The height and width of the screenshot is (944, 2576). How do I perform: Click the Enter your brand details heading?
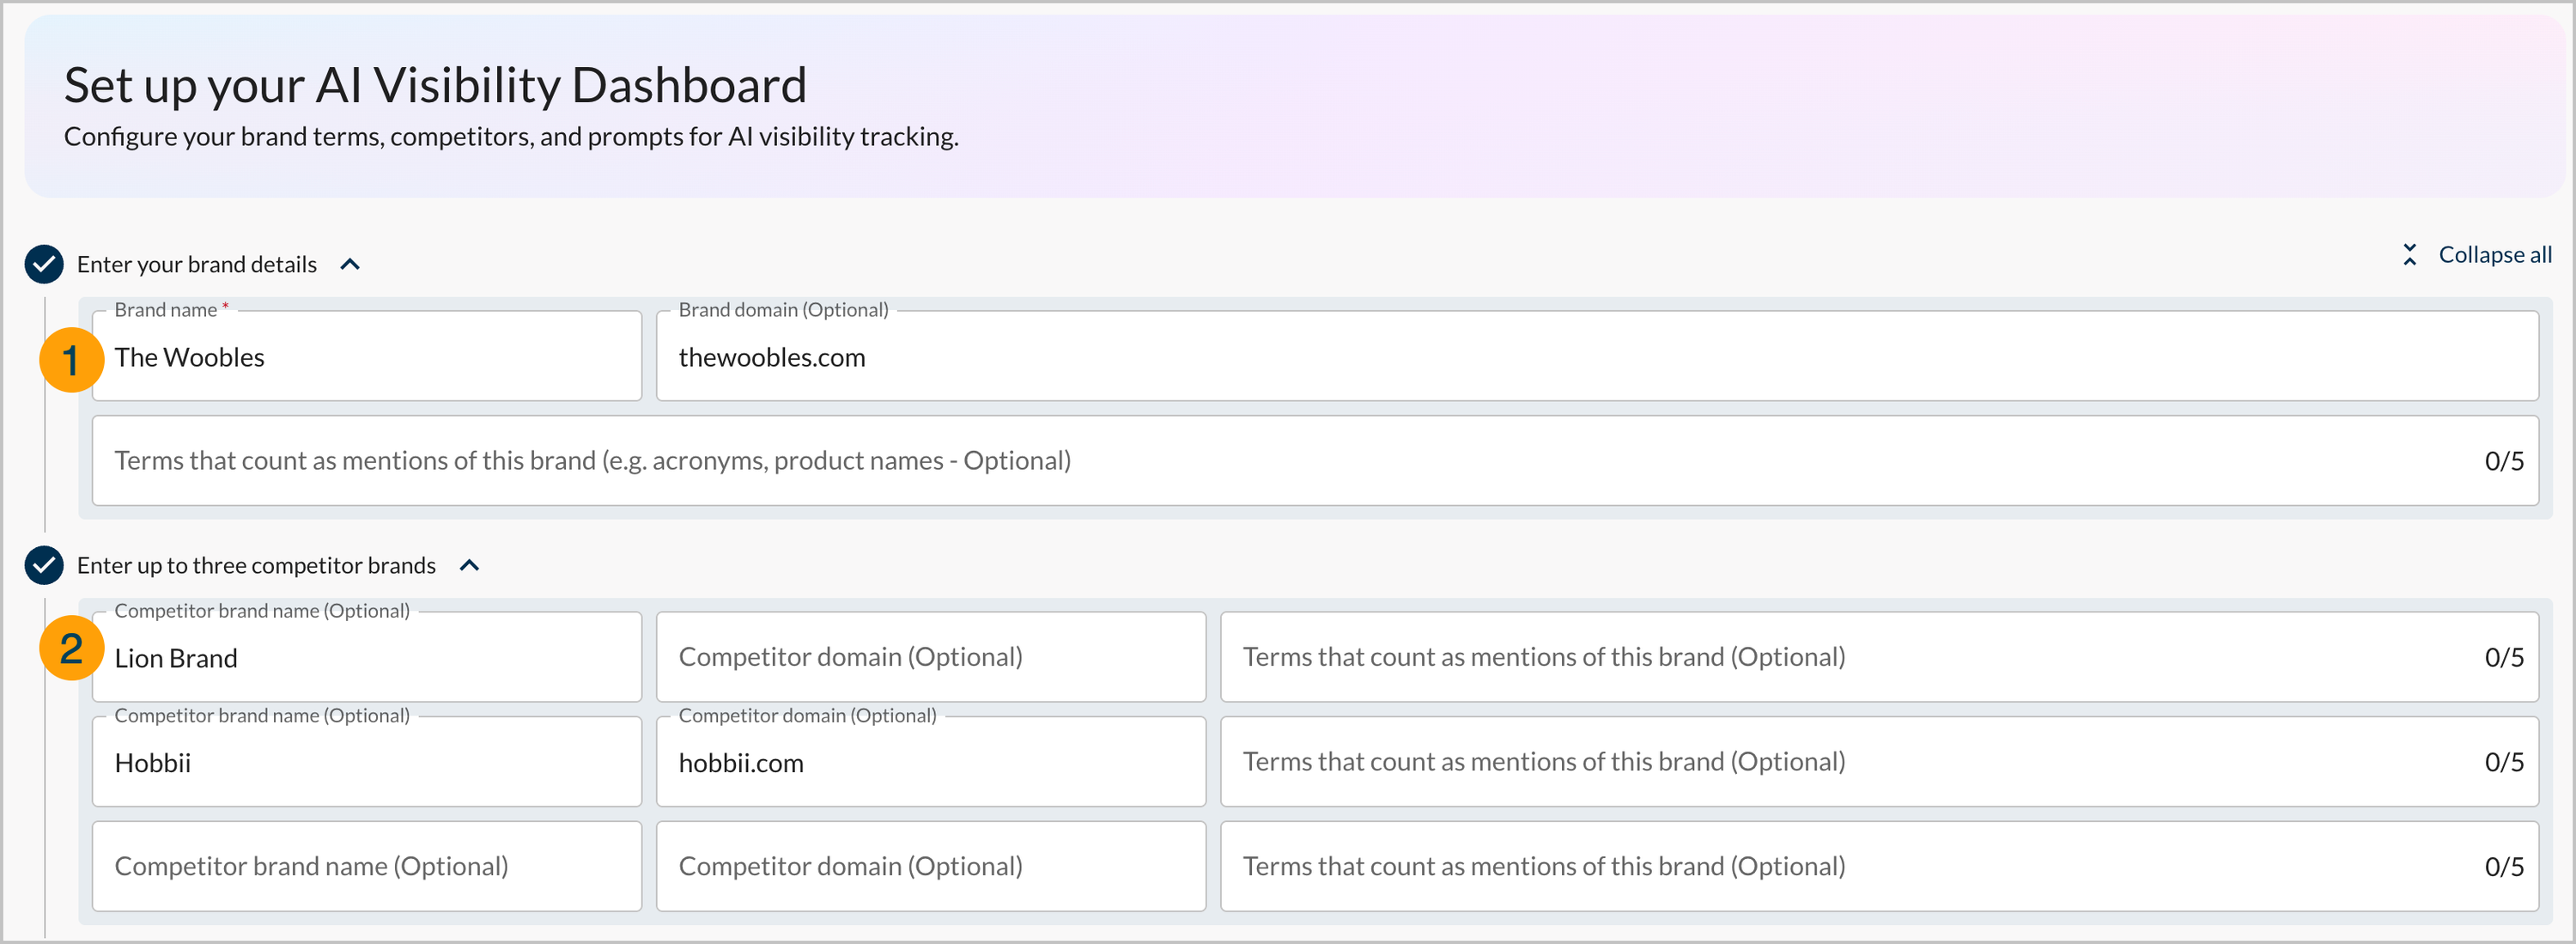pyautogui.click(x=197, y=264)
